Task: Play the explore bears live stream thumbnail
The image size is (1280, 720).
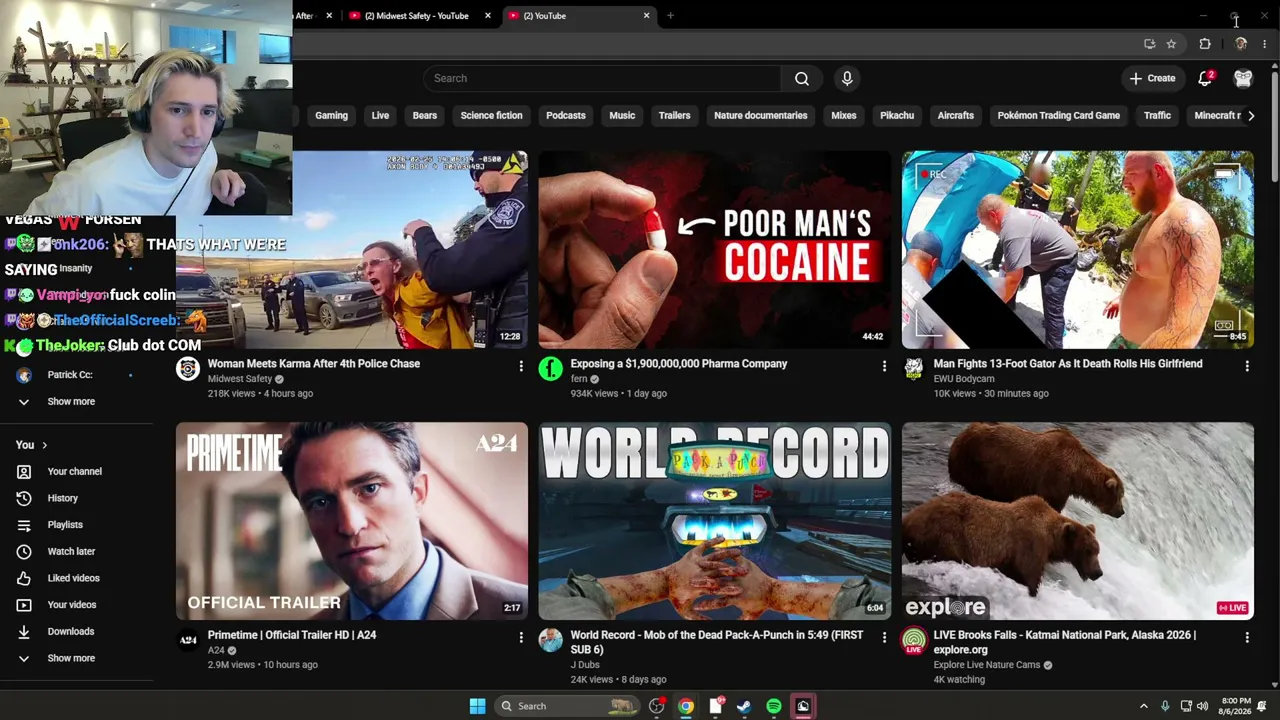Action: click(1078, 520)
